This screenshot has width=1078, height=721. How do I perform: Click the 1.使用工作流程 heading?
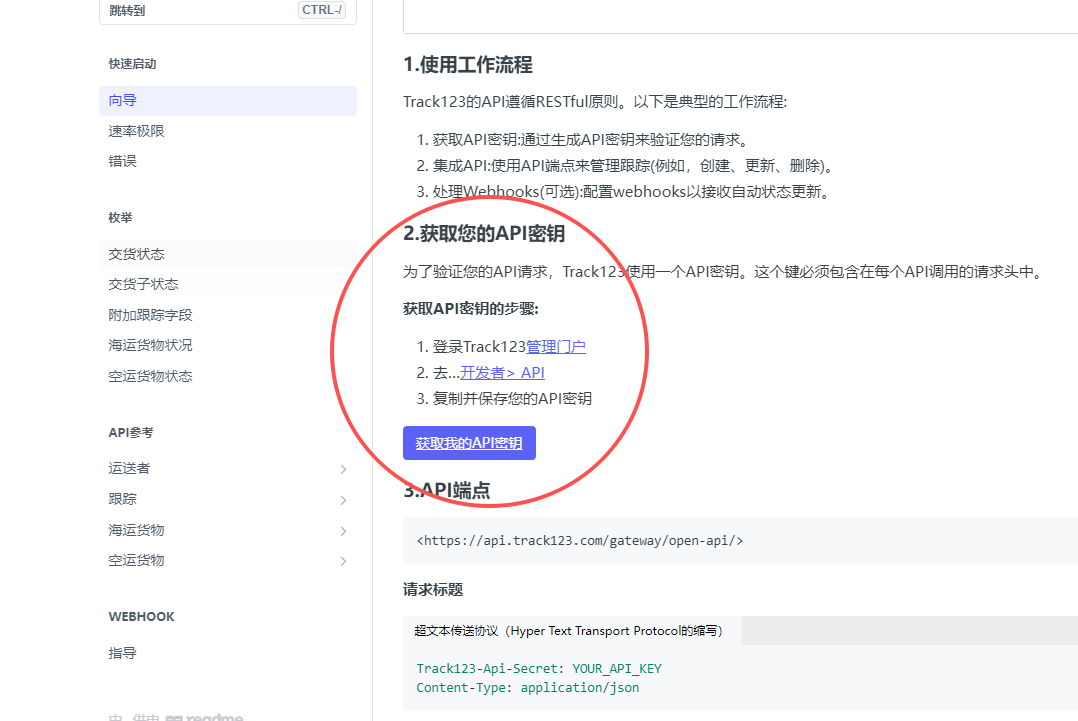point(468,65)
